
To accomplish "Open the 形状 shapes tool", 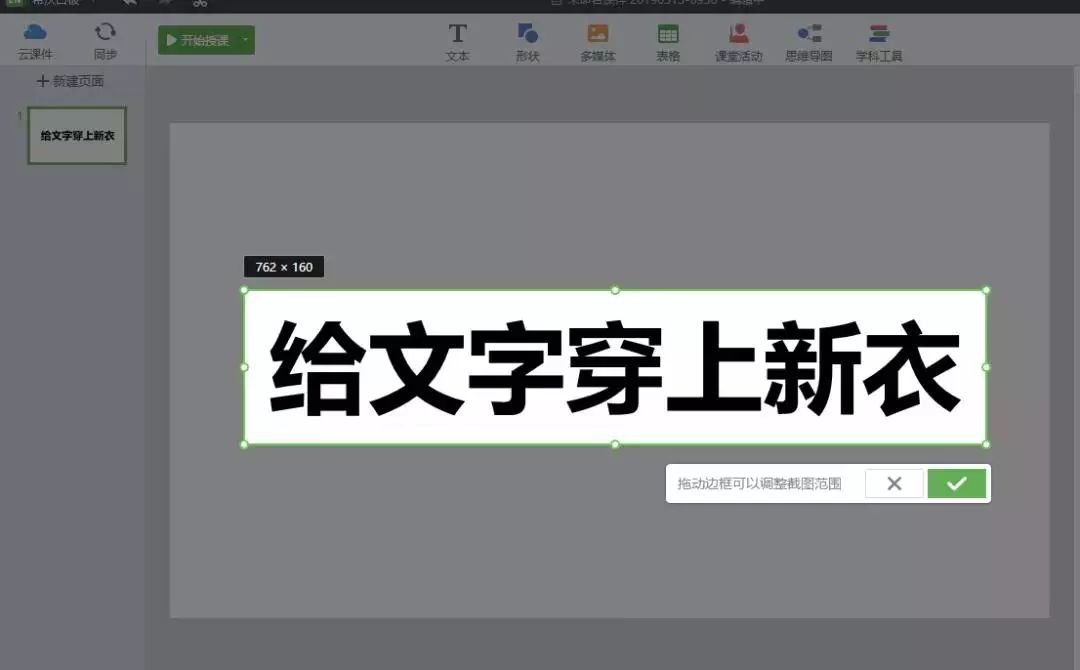I will pos(527,42).
